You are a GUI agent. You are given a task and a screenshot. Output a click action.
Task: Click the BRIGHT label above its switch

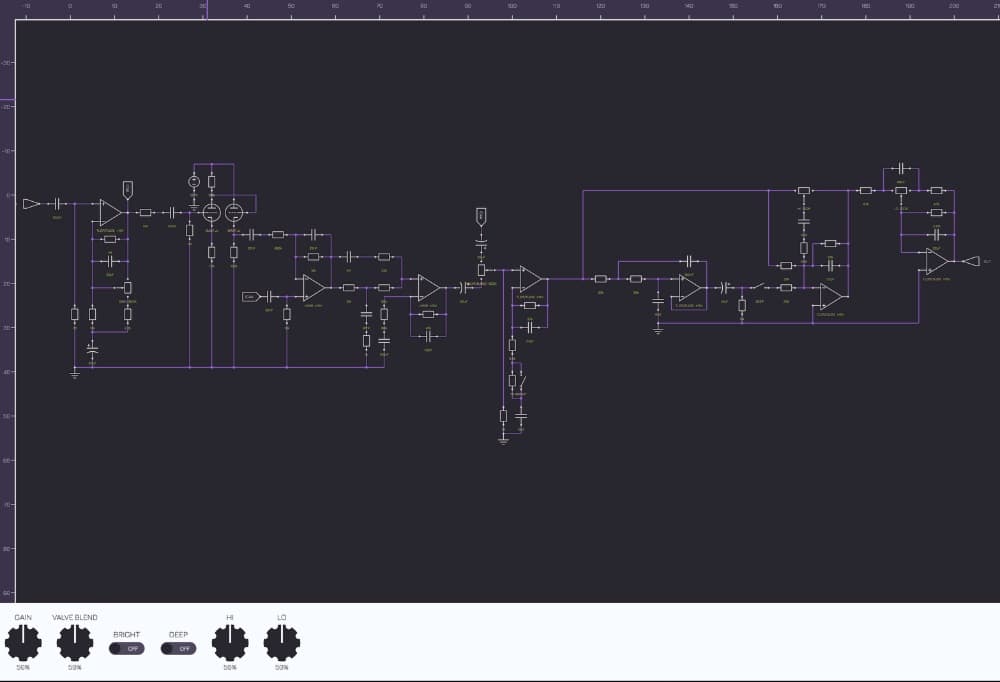pyautogui.click(x=126, y=635)
